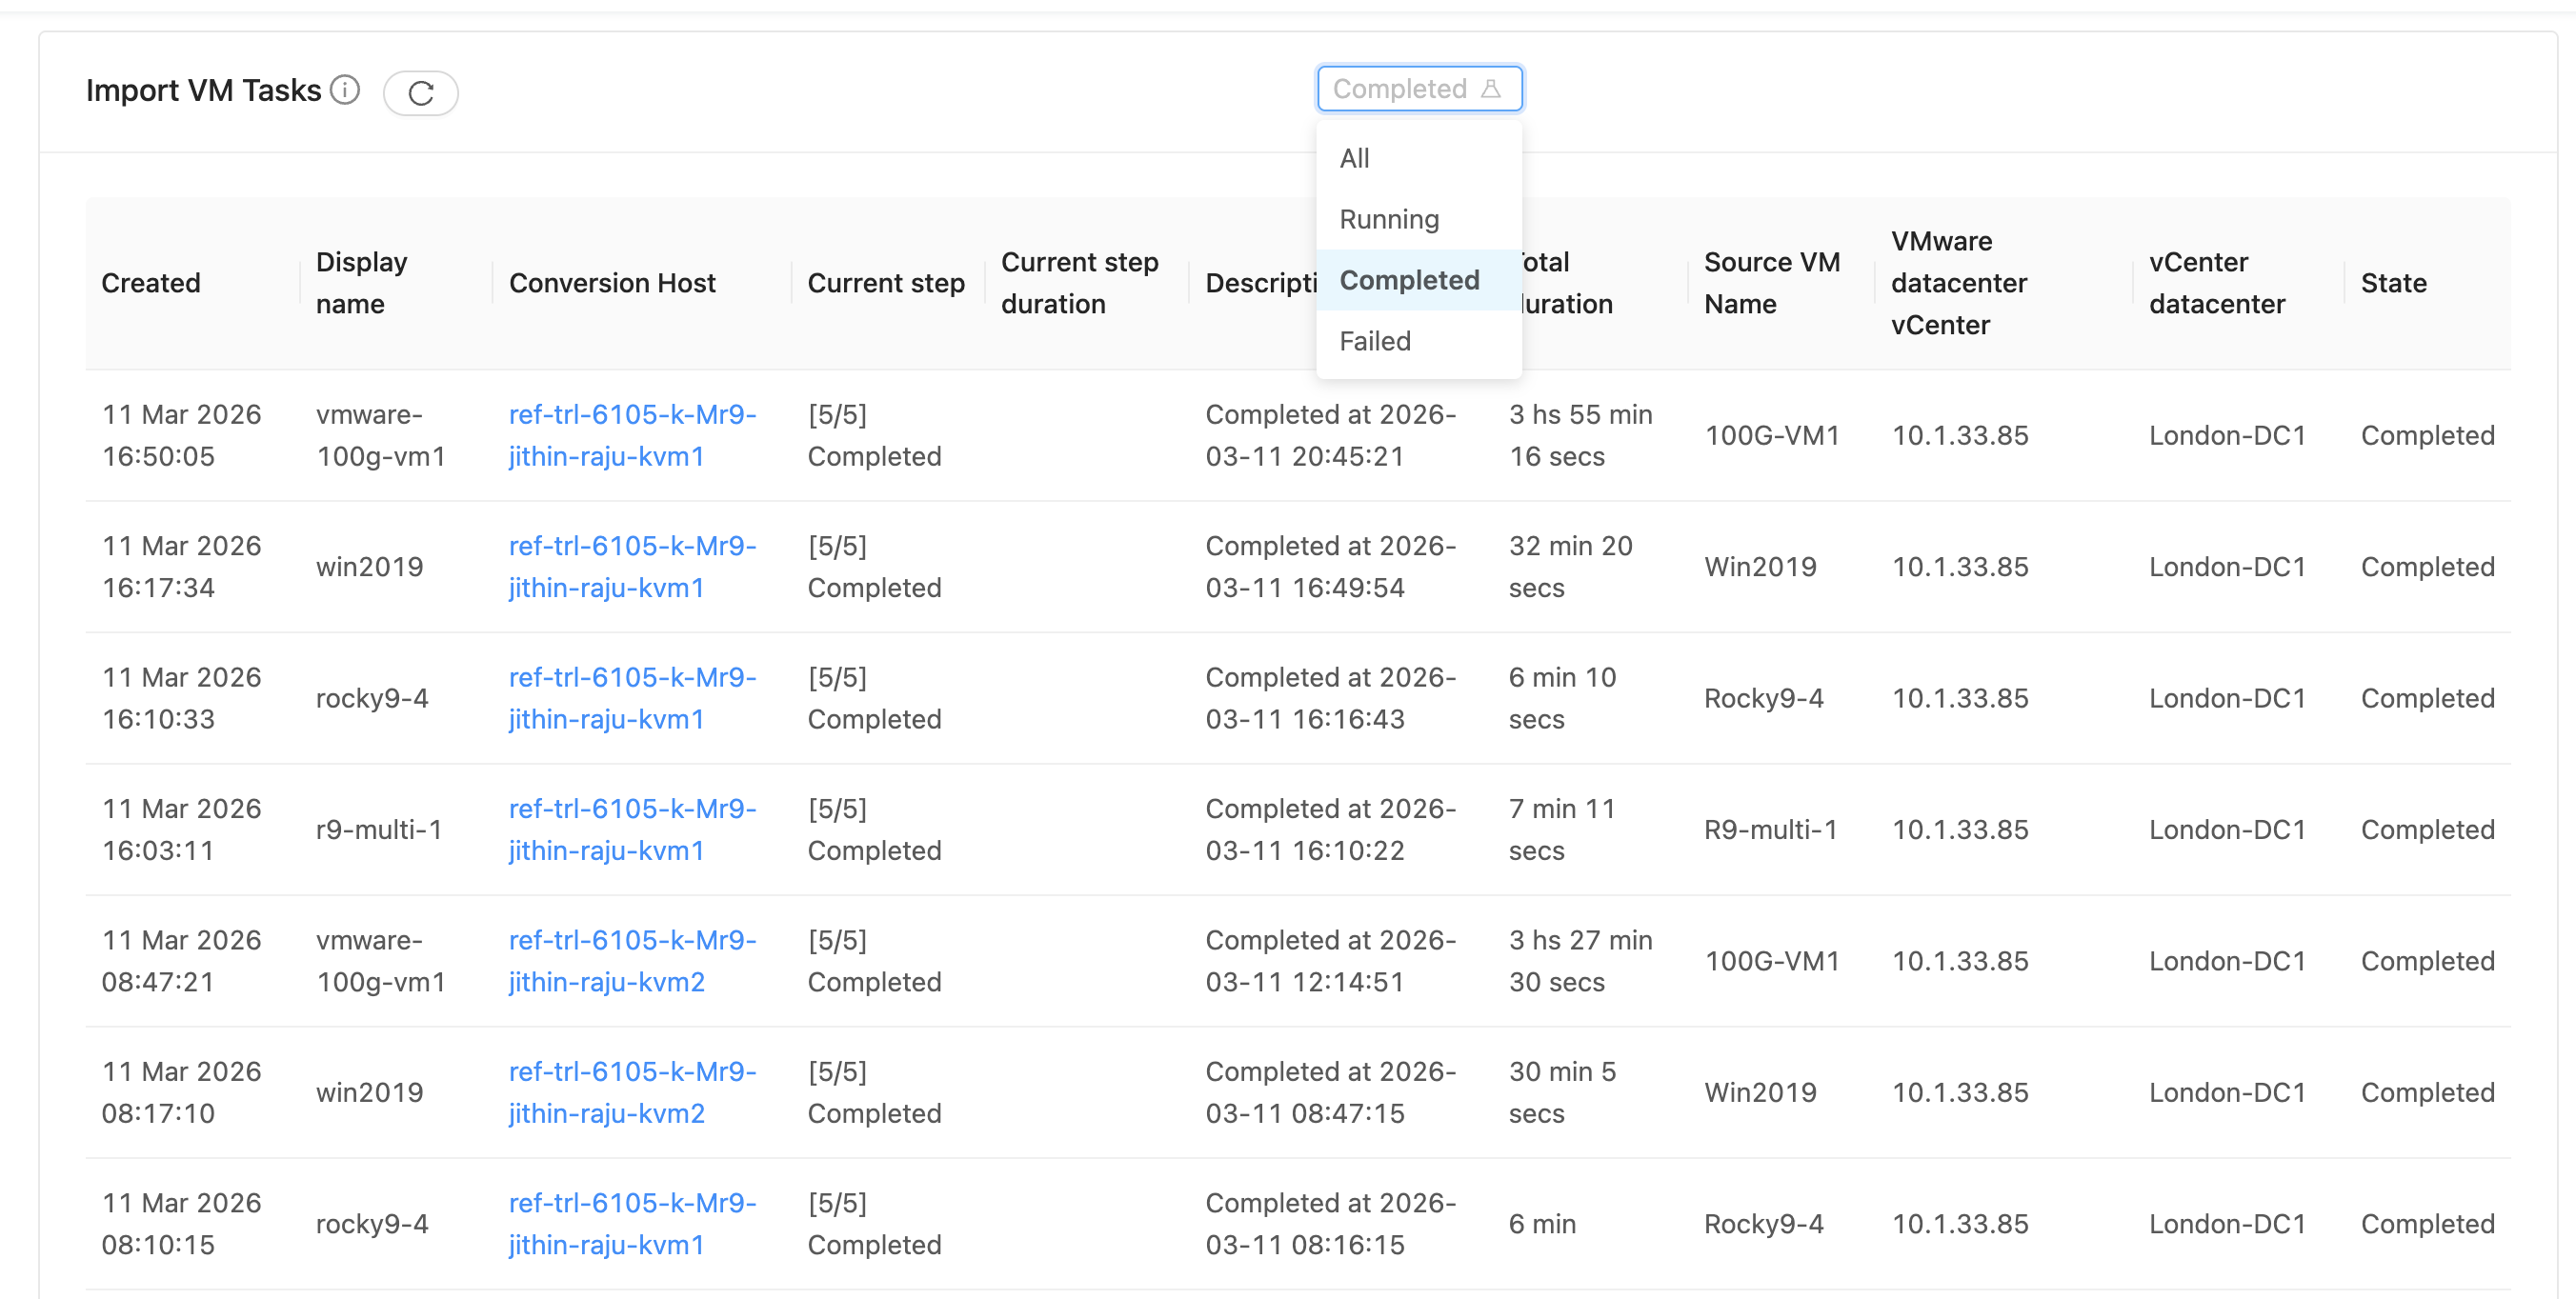
Task: Click the Conversion Host column header
Action: [x=612, y=283]
